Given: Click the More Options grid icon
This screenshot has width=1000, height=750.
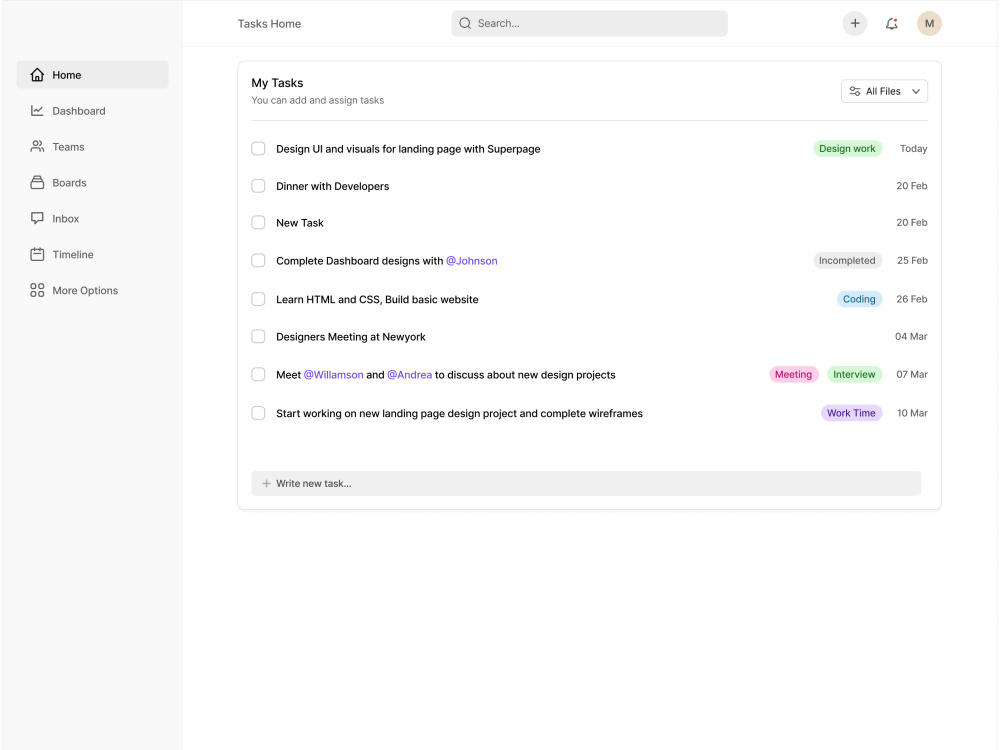Looking at the screenshot, I should click(37, 290).
